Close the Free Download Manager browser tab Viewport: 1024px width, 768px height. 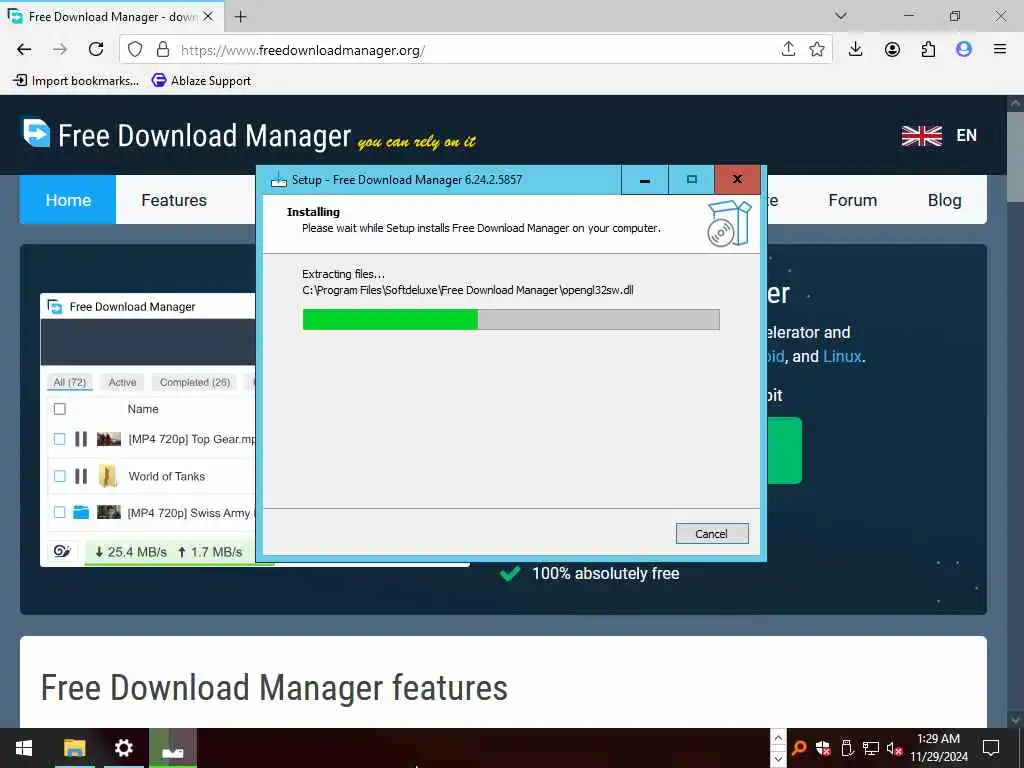pos(208,16)
